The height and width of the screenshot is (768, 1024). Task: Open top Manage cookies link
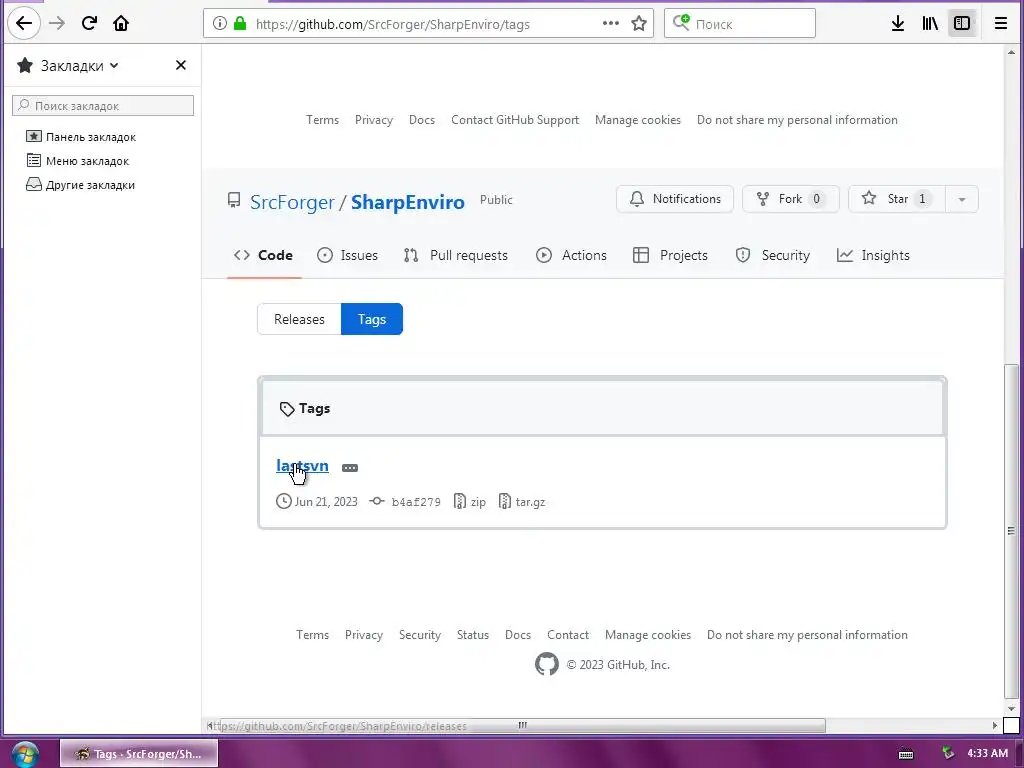click(638, 120)
